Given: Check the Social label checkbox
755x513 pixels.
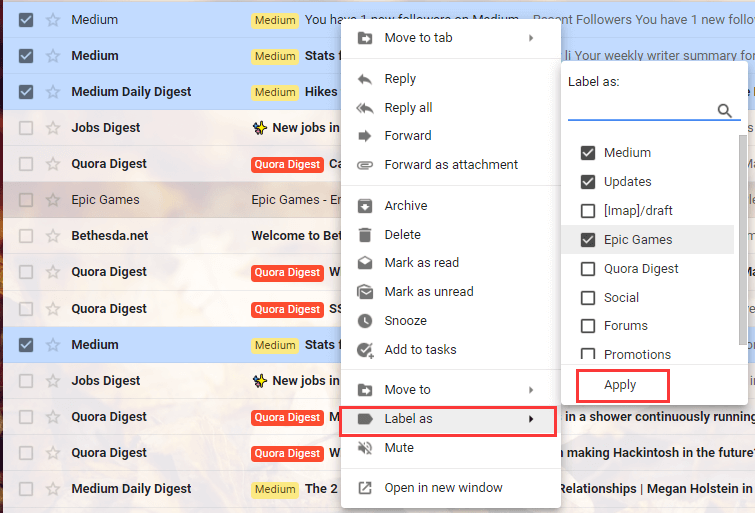Looking at the screenshot, I should point(587,297).
